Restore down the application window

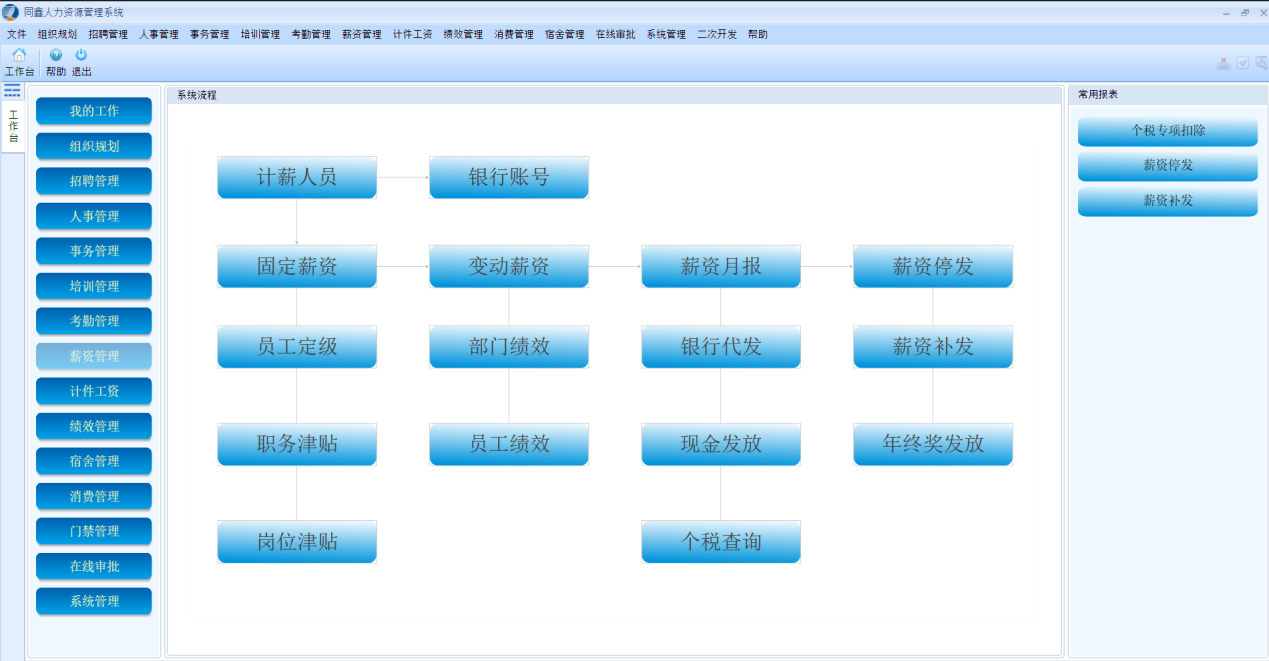pyautogui.click(x=1245, y=12)
